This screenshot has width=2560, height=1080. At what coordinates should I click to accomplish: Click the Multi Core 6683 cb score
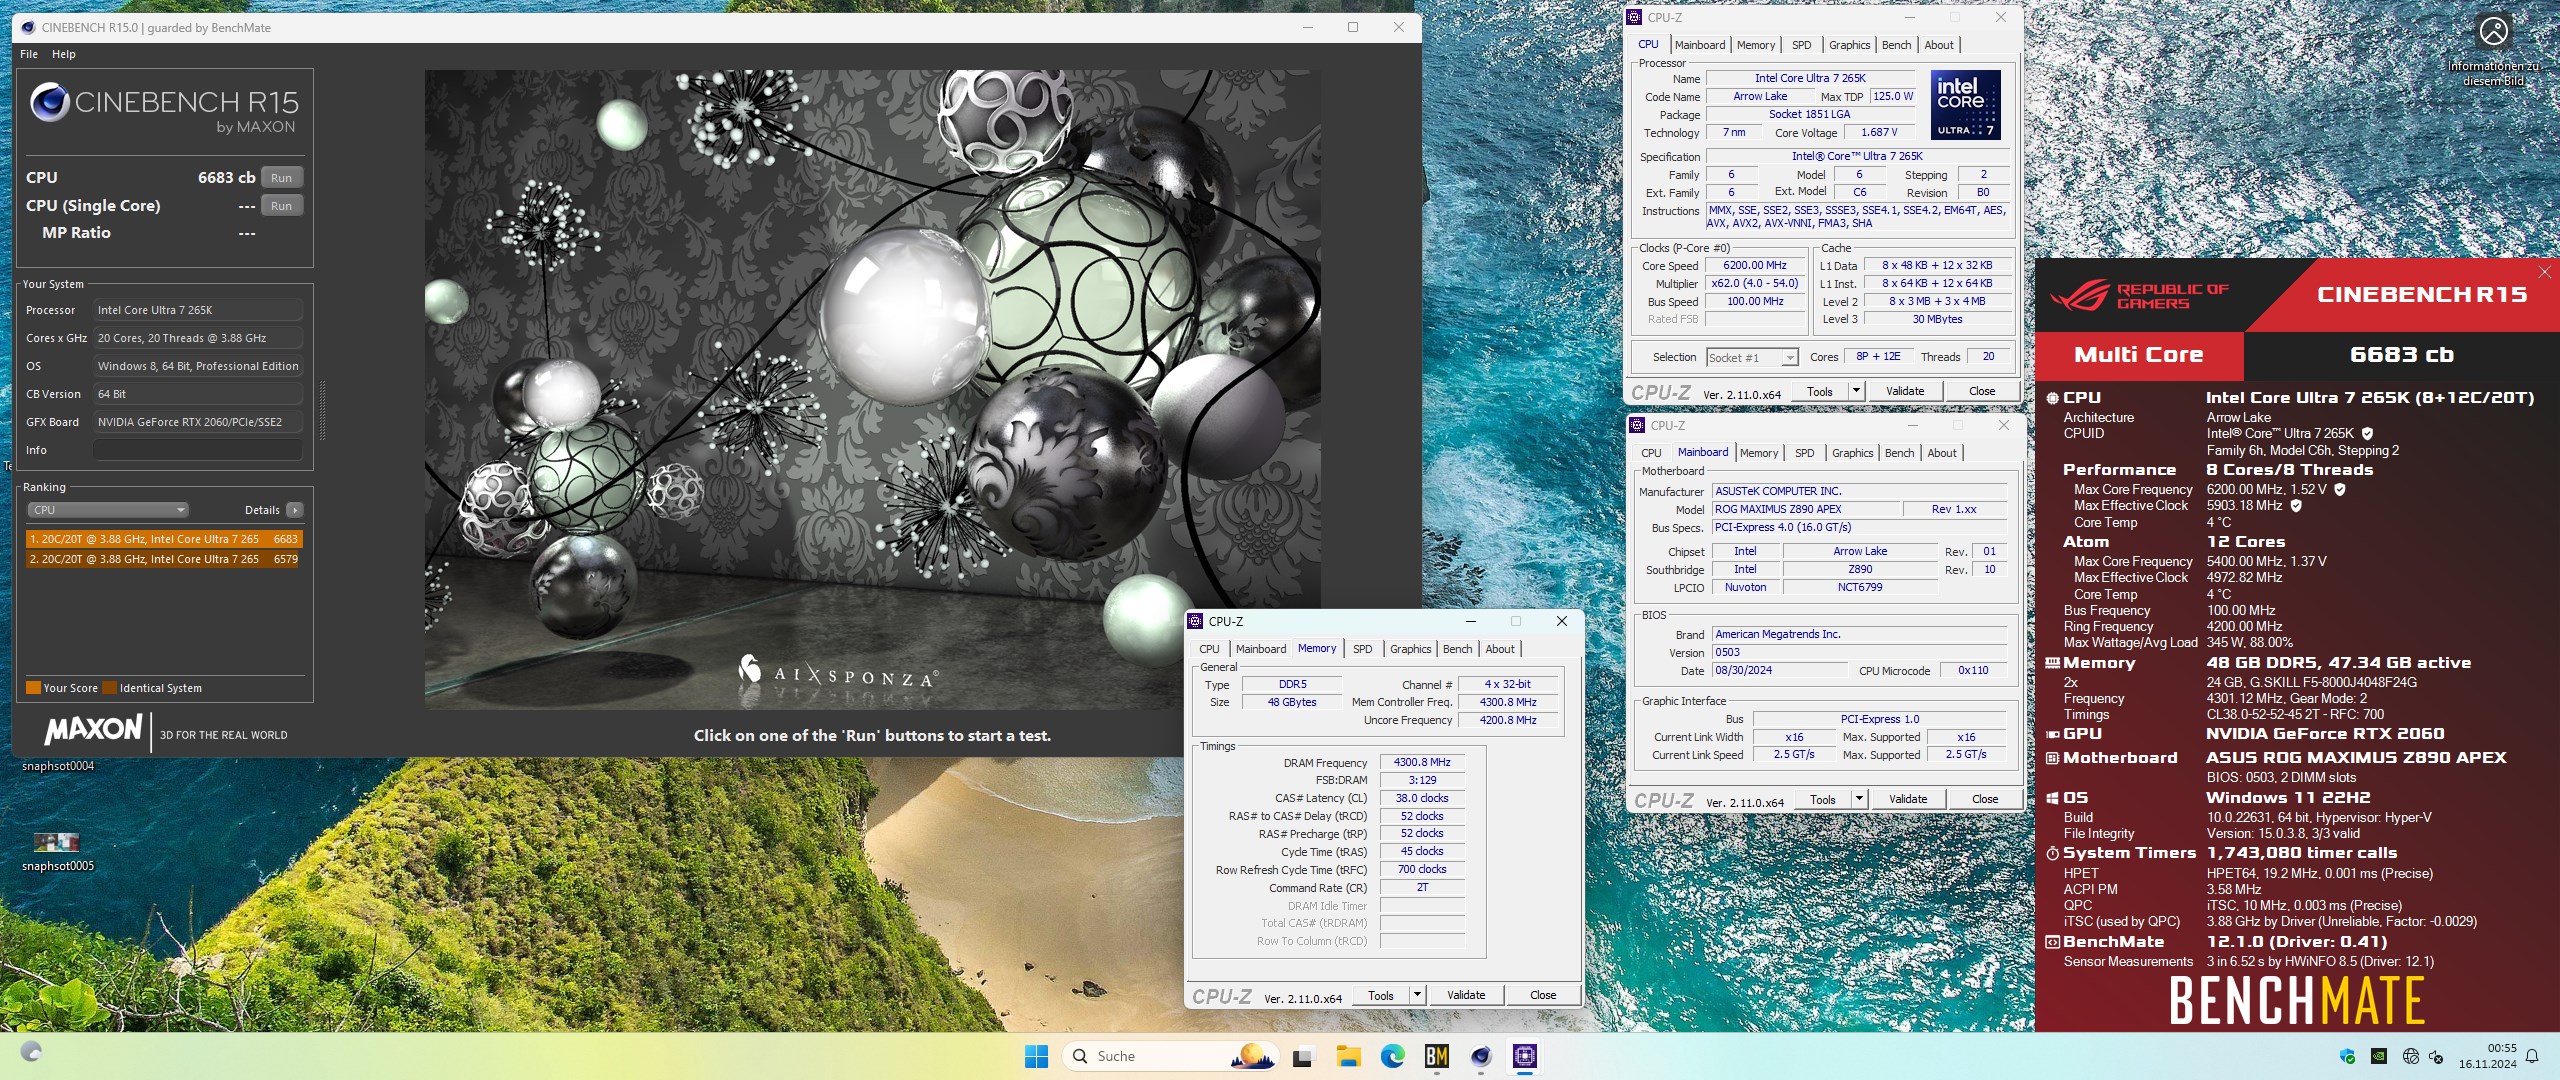coord(2400,355)
